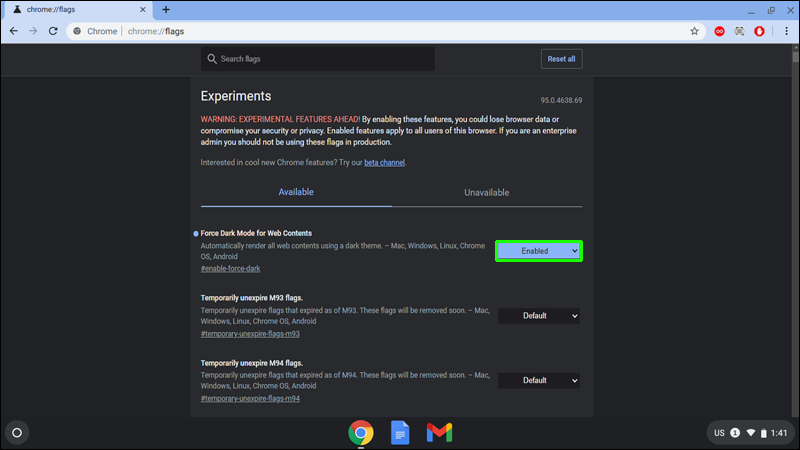
Task: Click the Chrome site info icon in address bar
Action: click(77, 31)
